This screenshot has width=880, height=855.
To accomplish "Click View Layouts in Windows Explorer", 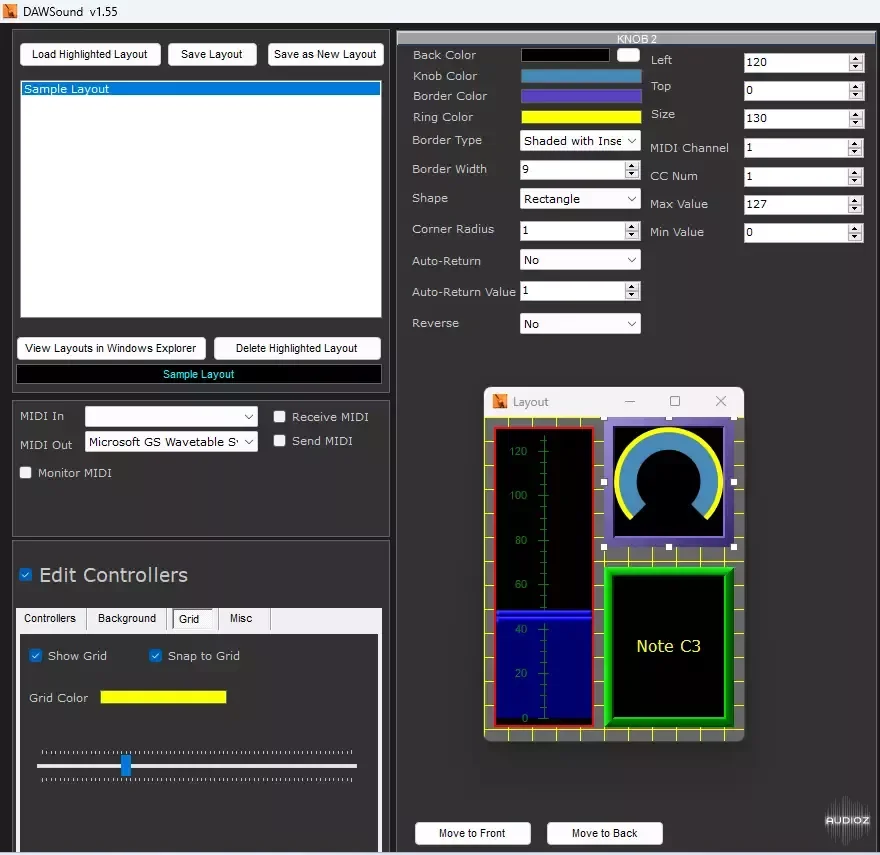I will [111, 348].
